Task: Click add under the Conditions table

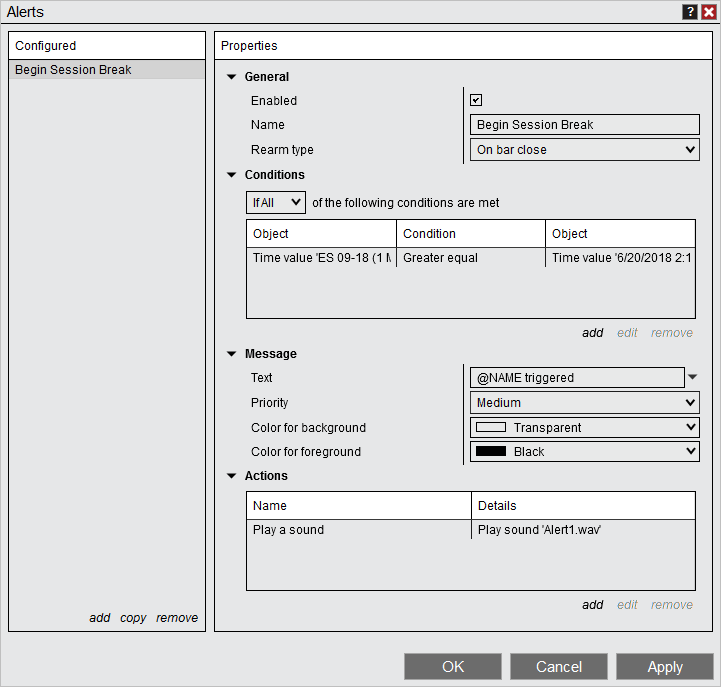Action: click(593, 333)
